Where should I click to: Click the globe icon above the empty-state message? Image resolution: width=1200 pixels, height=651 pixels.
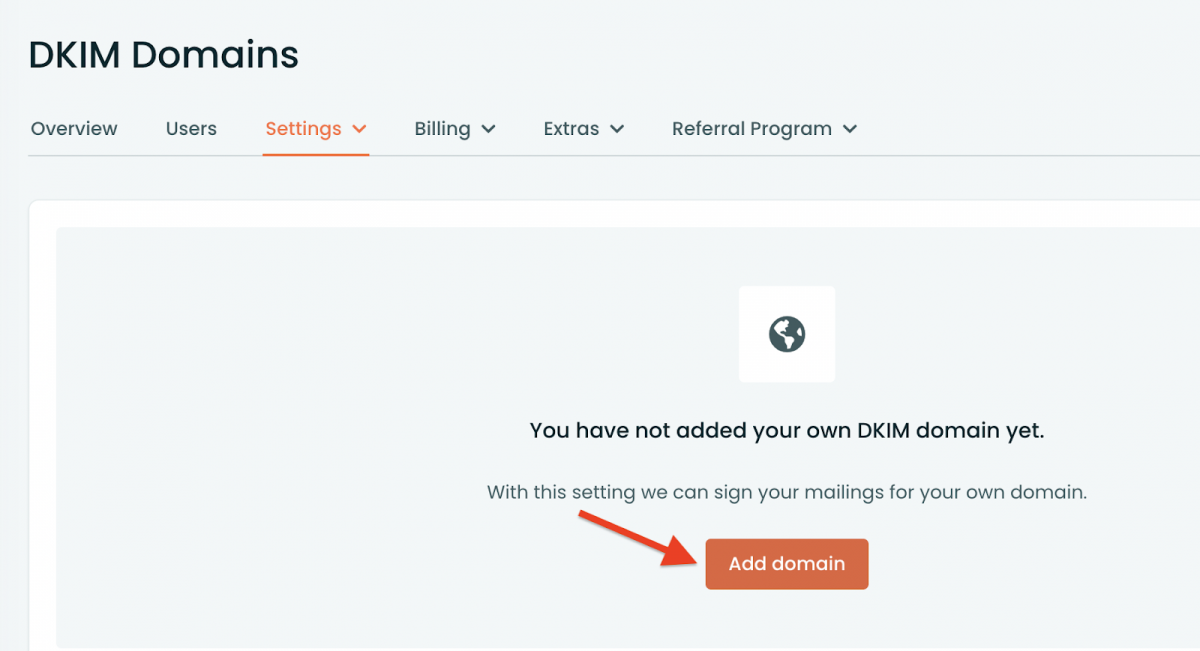pyautogui.click(x=787, y=333)
